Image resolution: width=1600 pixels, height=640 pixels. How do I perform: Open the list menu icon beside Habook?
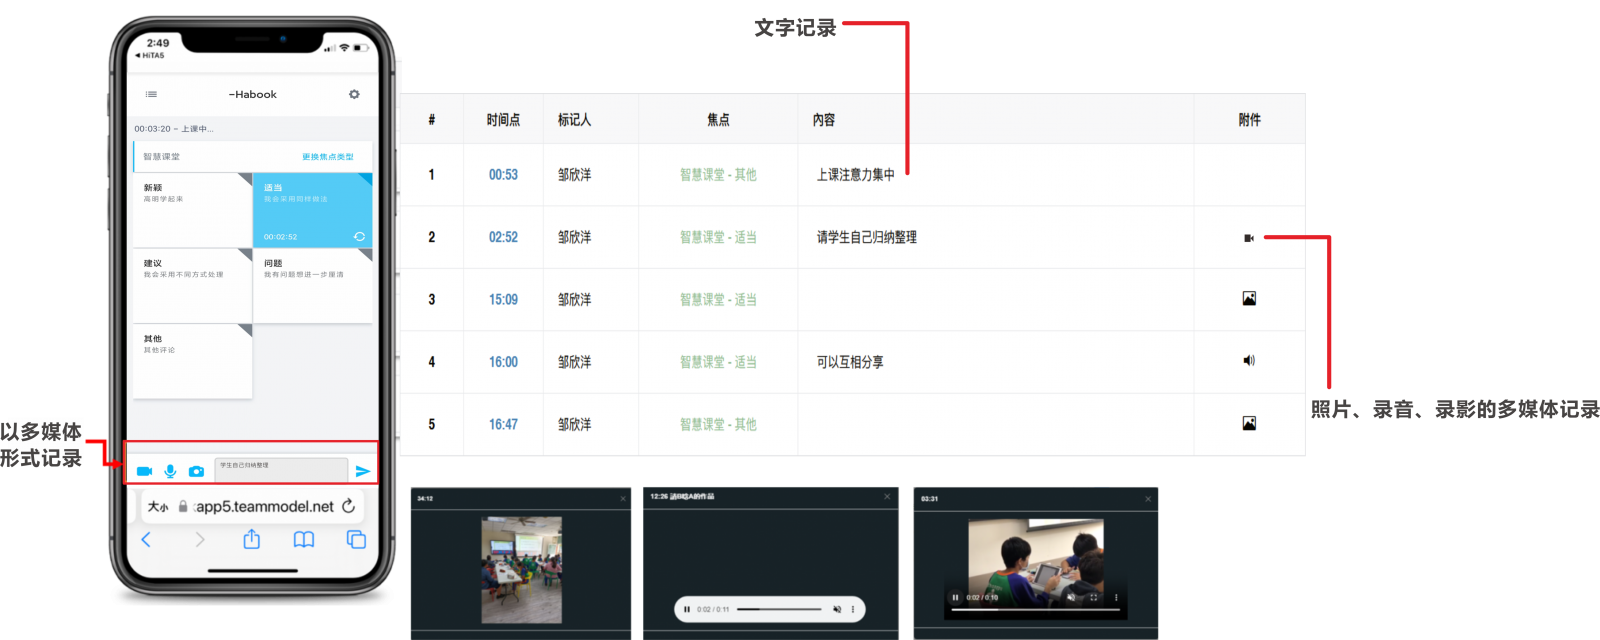point(151,94)
